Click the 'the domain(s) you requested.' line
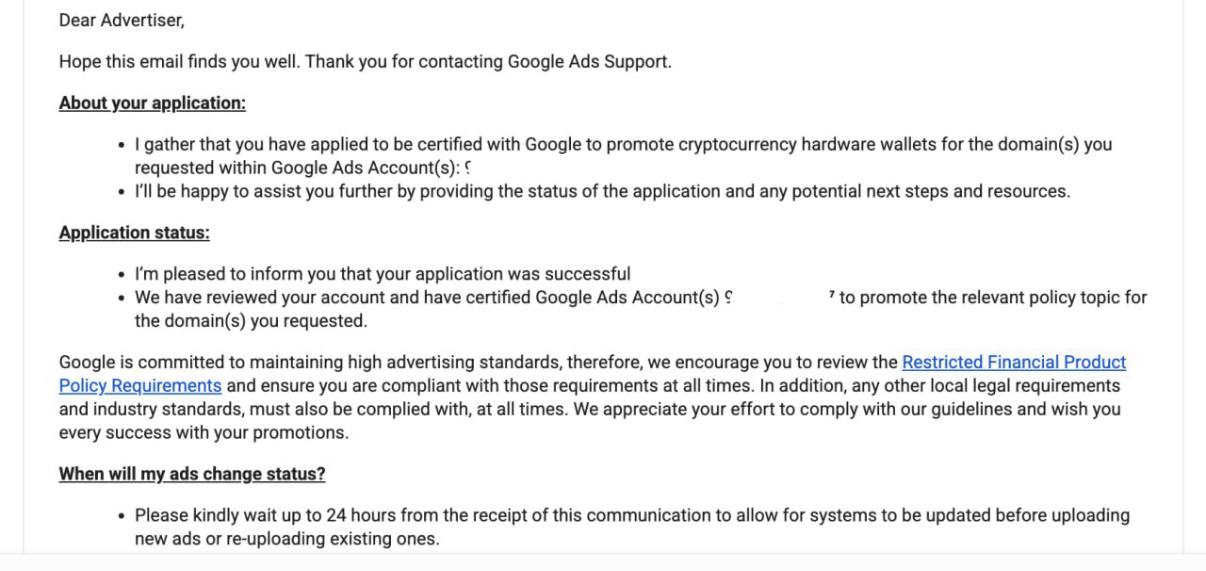 [251, 322]
